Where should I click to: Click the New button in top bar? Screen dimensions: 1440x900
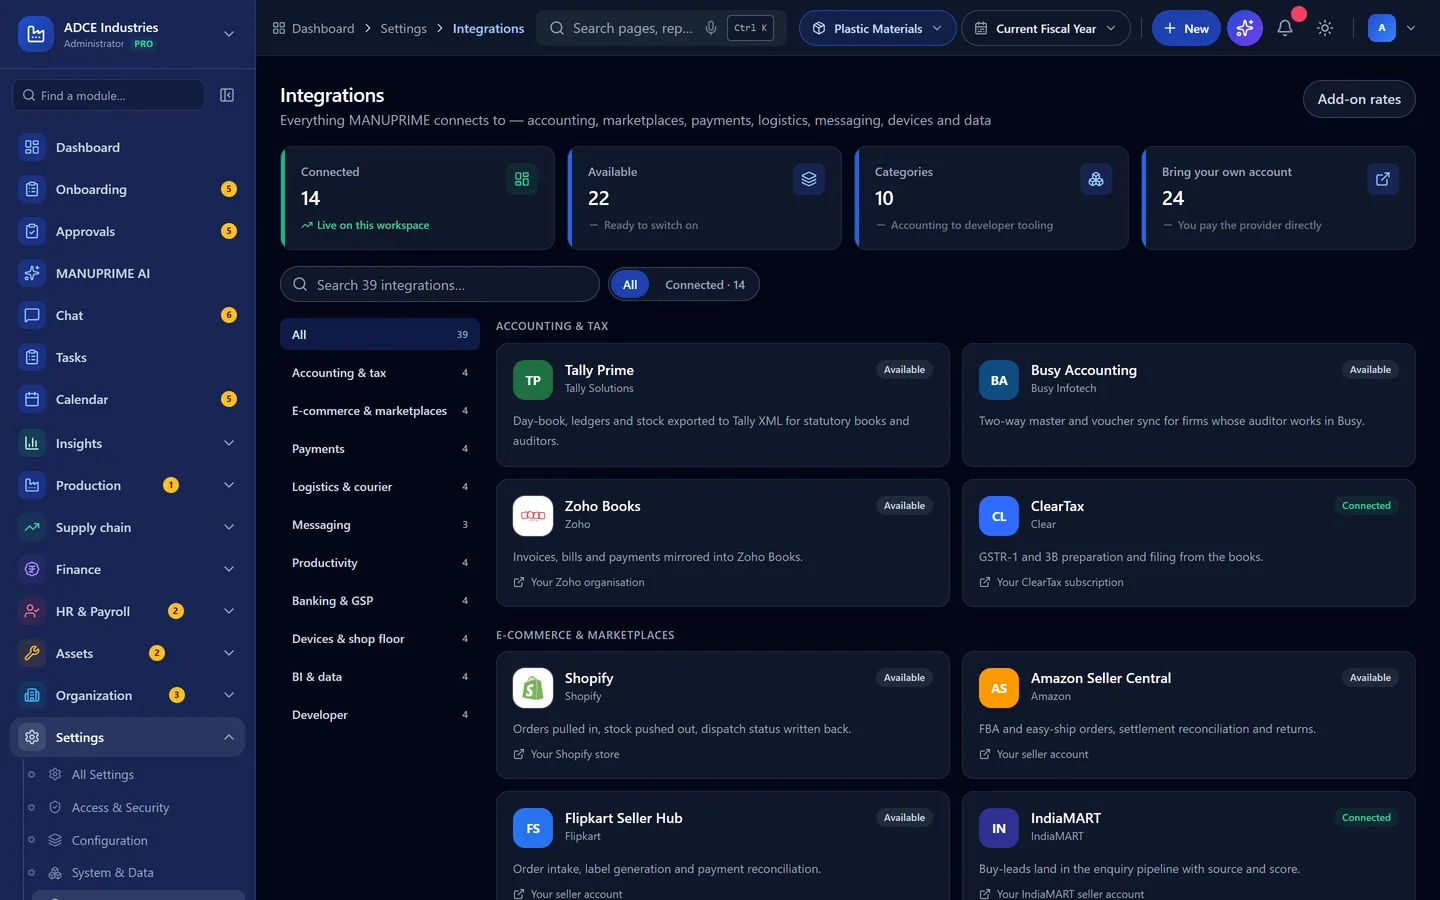1186,28
